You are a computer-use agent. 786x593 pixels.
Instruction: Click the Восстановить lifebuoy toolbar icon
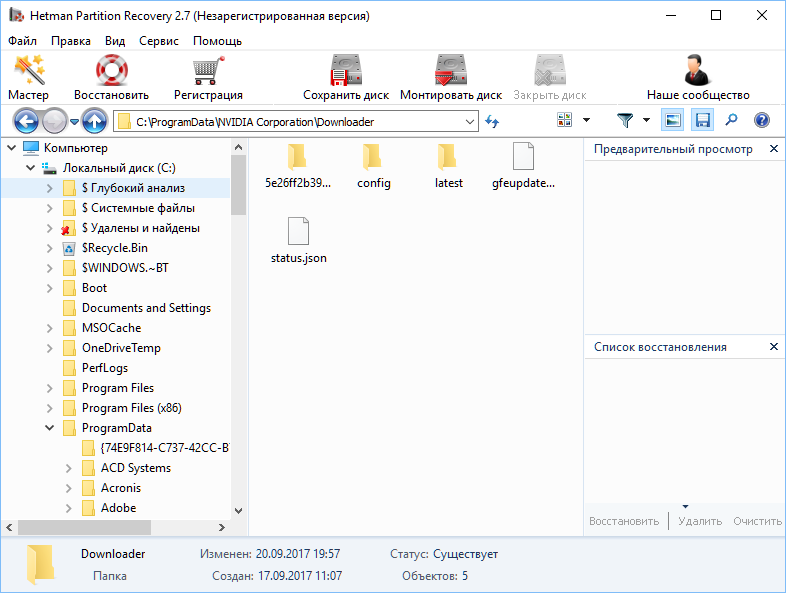tap(111, 71)
